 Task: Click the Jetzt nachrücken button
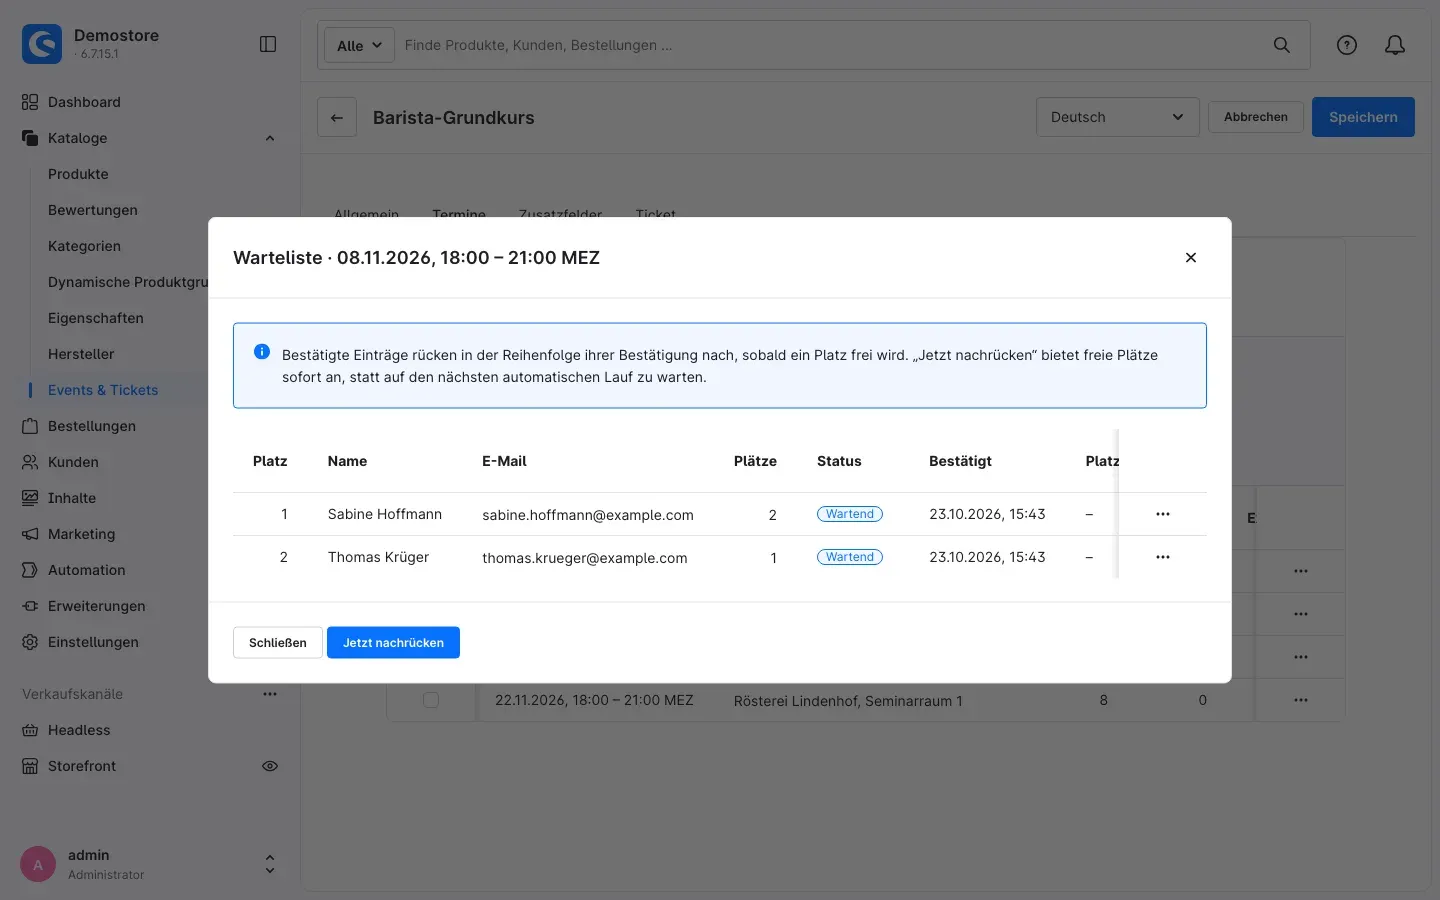[x=393, y=643]
